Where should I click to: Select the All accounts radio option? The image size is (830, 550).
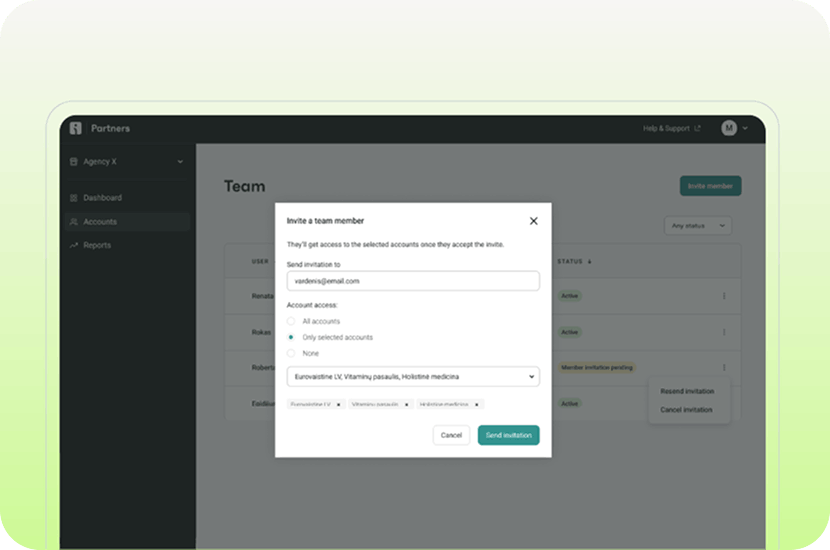[x=291, y=321]
